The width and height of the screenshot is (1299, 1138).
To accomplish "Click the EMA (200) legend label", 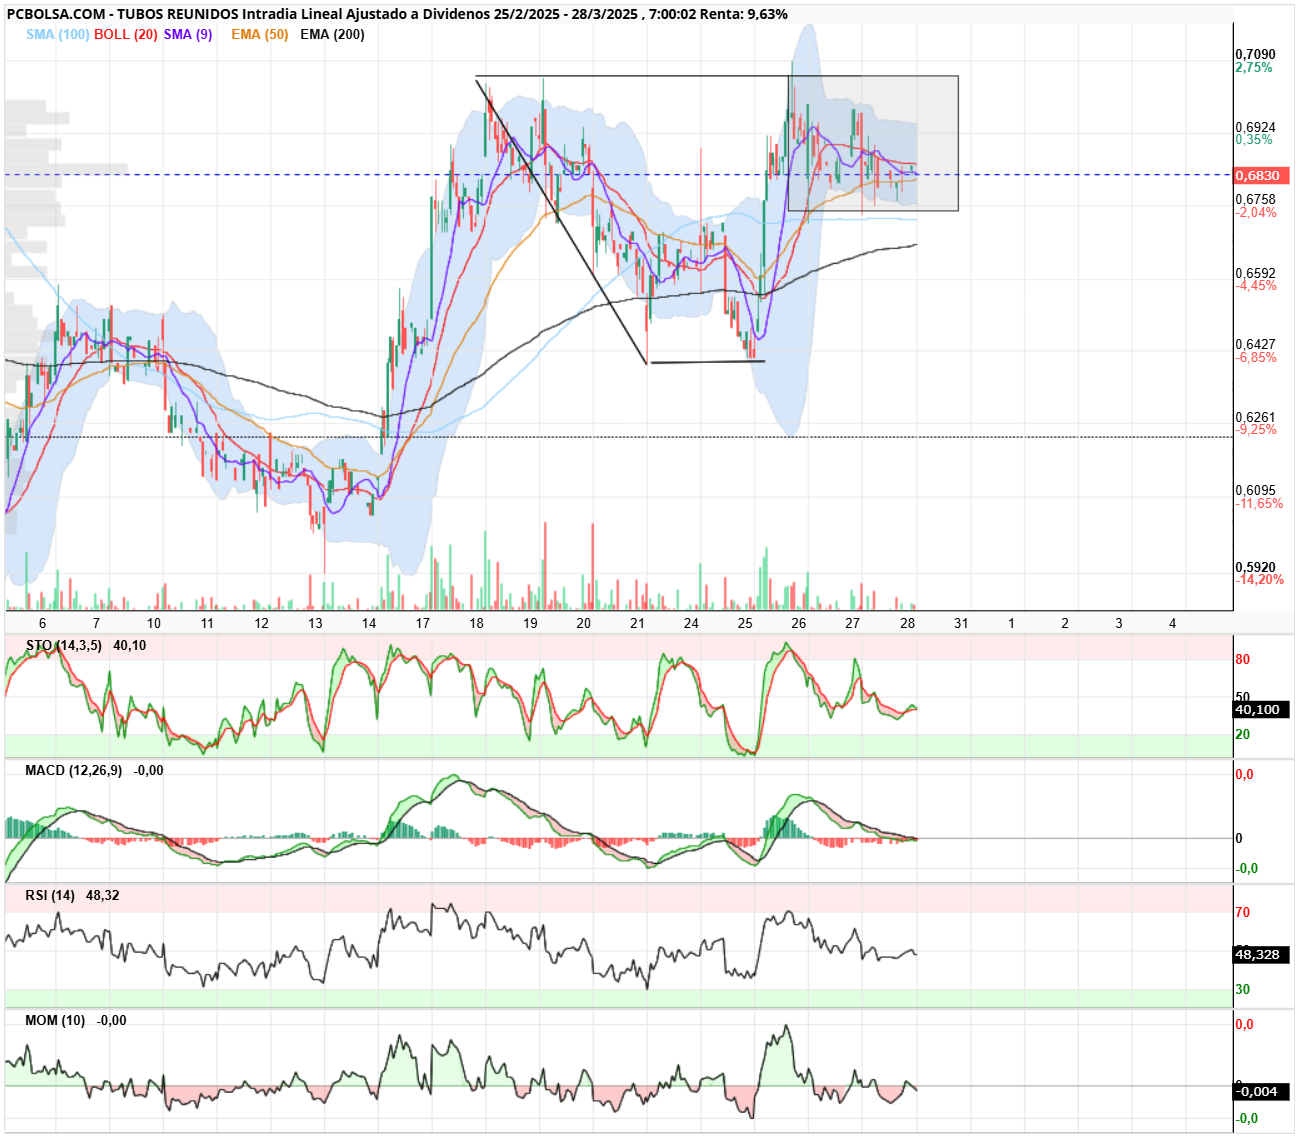I will (x=332, y=34).
